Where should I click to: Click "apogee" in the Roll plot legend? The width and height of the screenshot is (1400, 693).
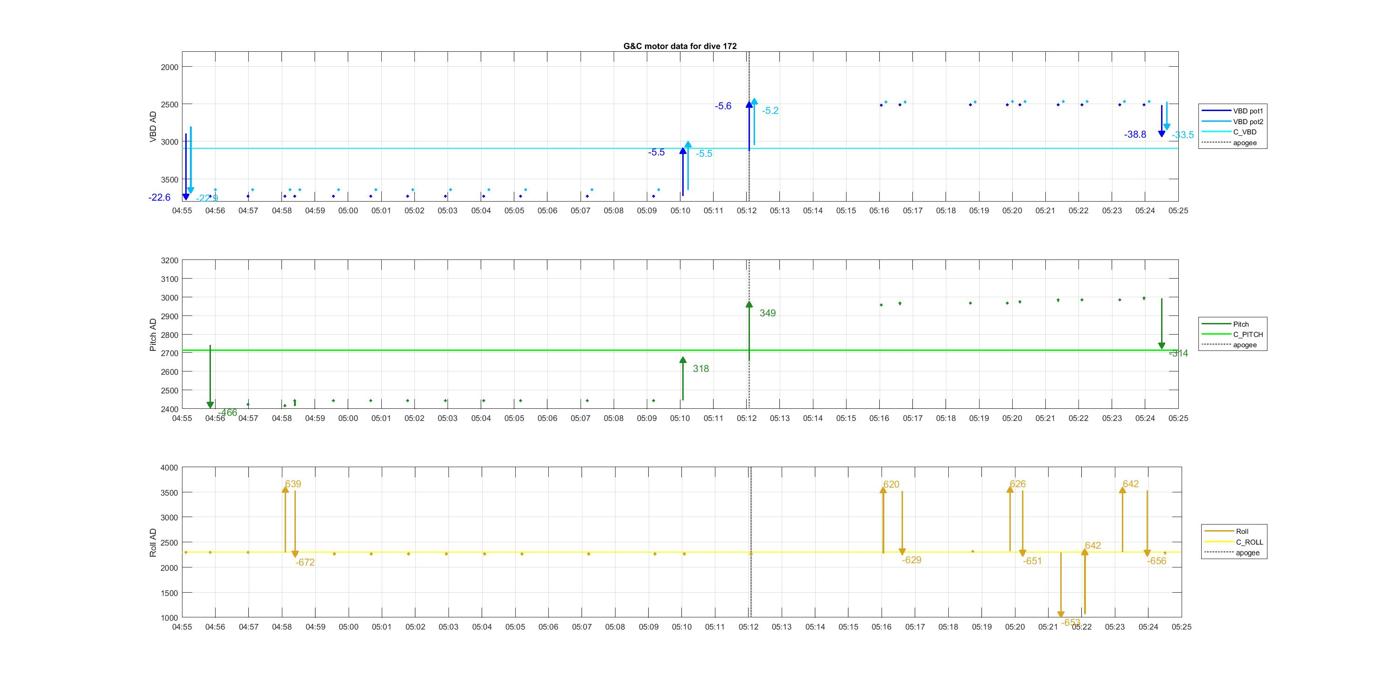click(x=1234, y=552)
